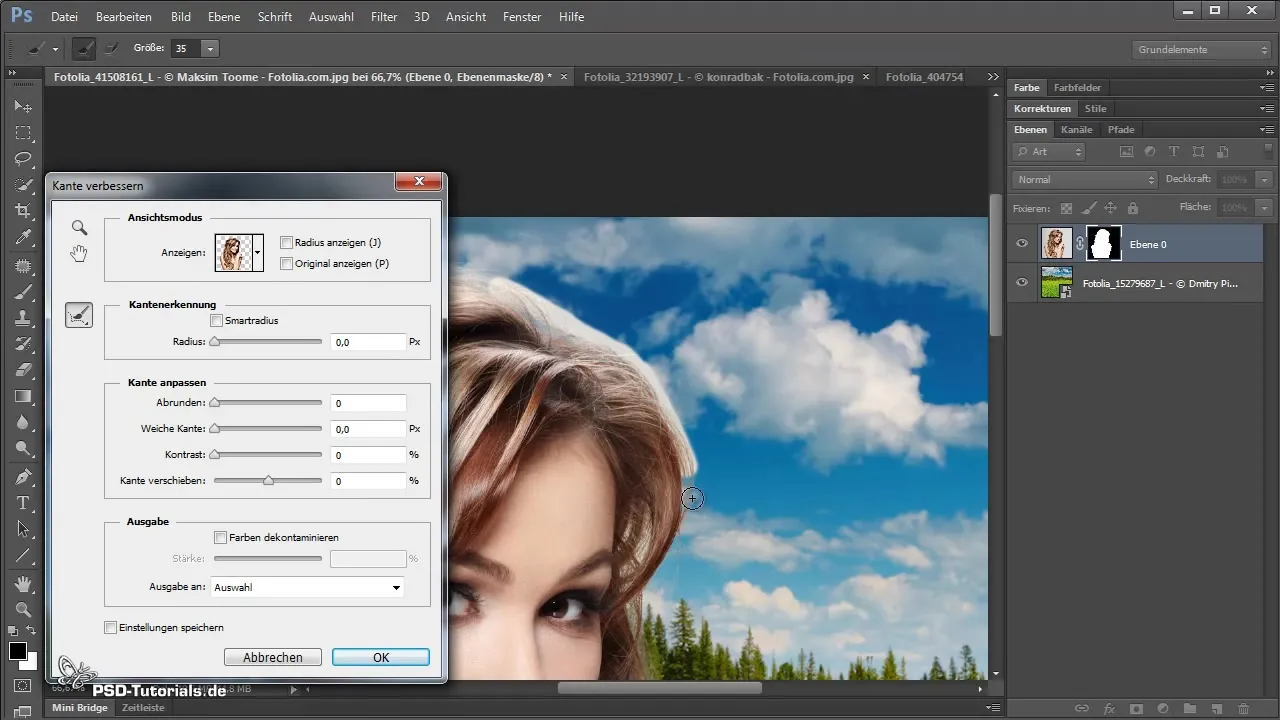Select the Zoom tool in Kante verbessern dialog
Viewport: 1280px width, 720px height.
click(79, 228)
